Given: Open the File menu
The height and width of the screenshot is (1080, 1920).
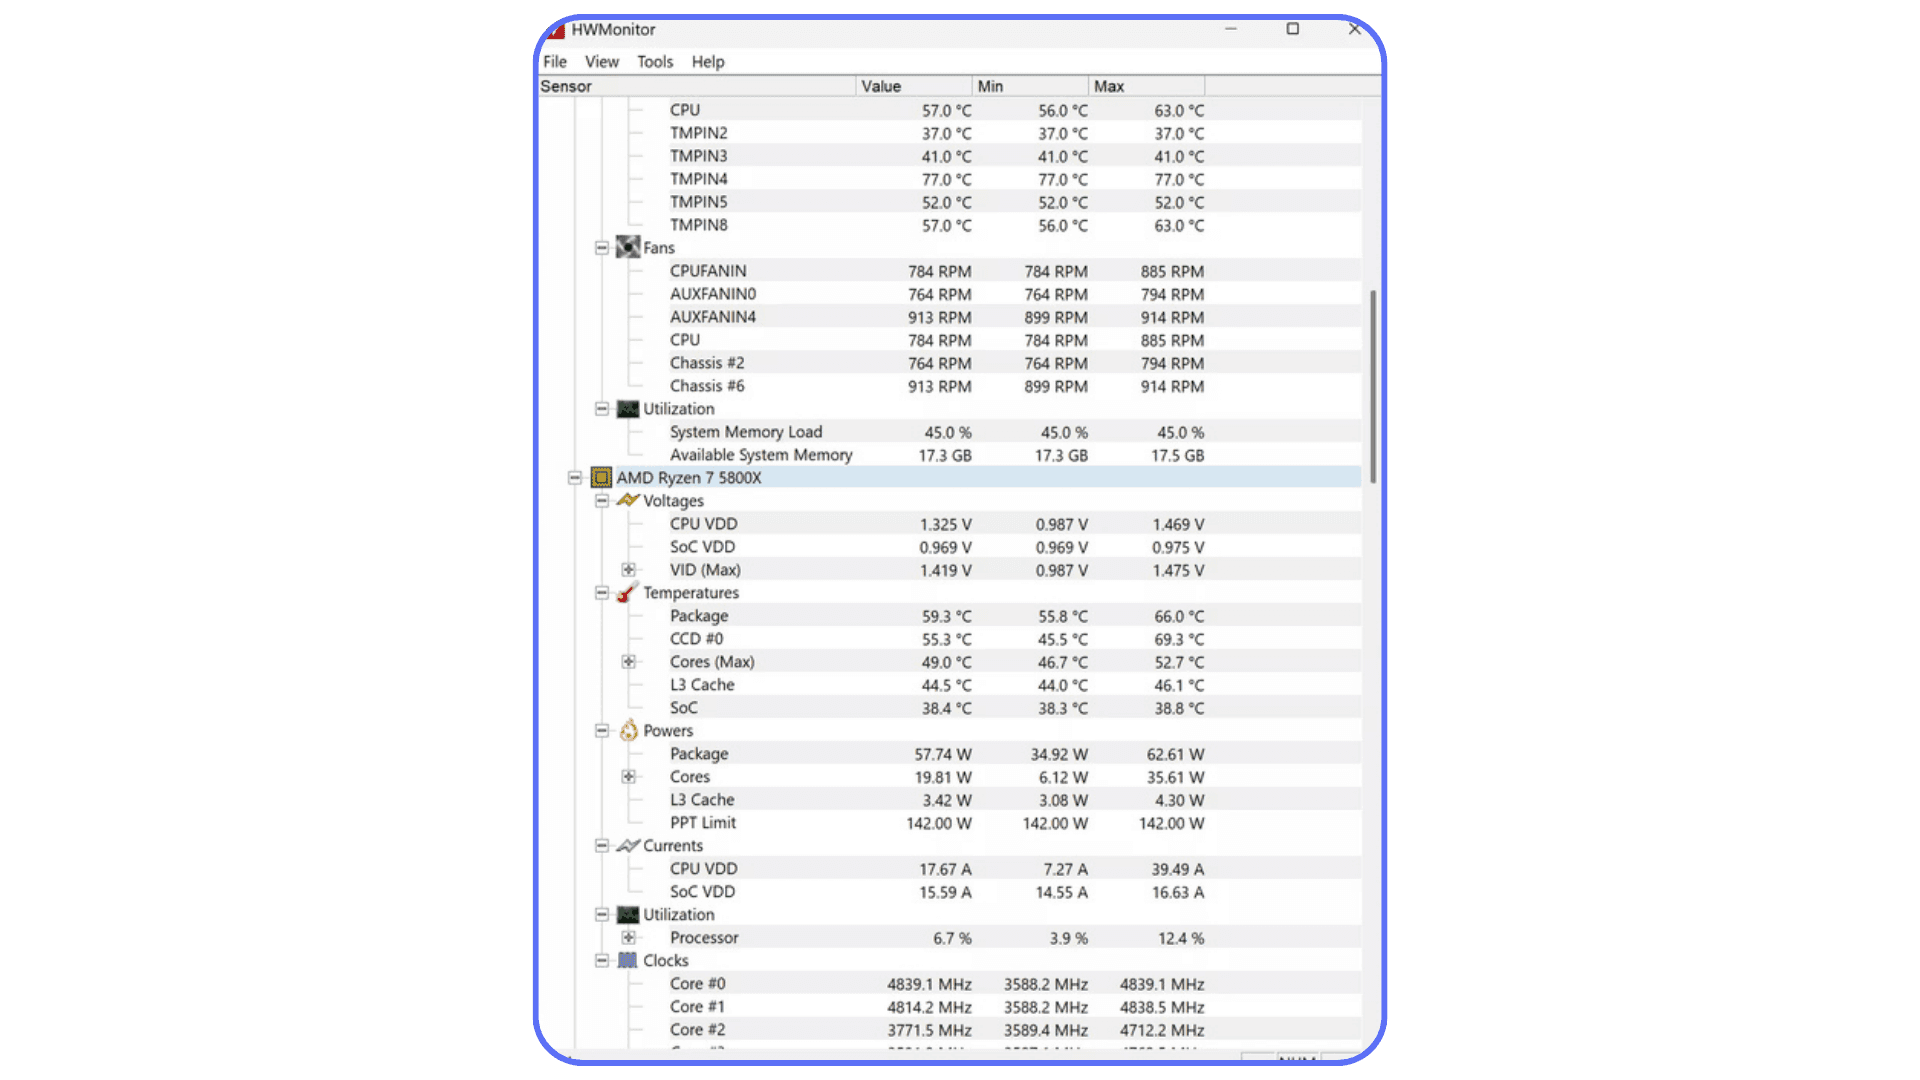Looking at the screenshot, I should [x=555, y=62].
